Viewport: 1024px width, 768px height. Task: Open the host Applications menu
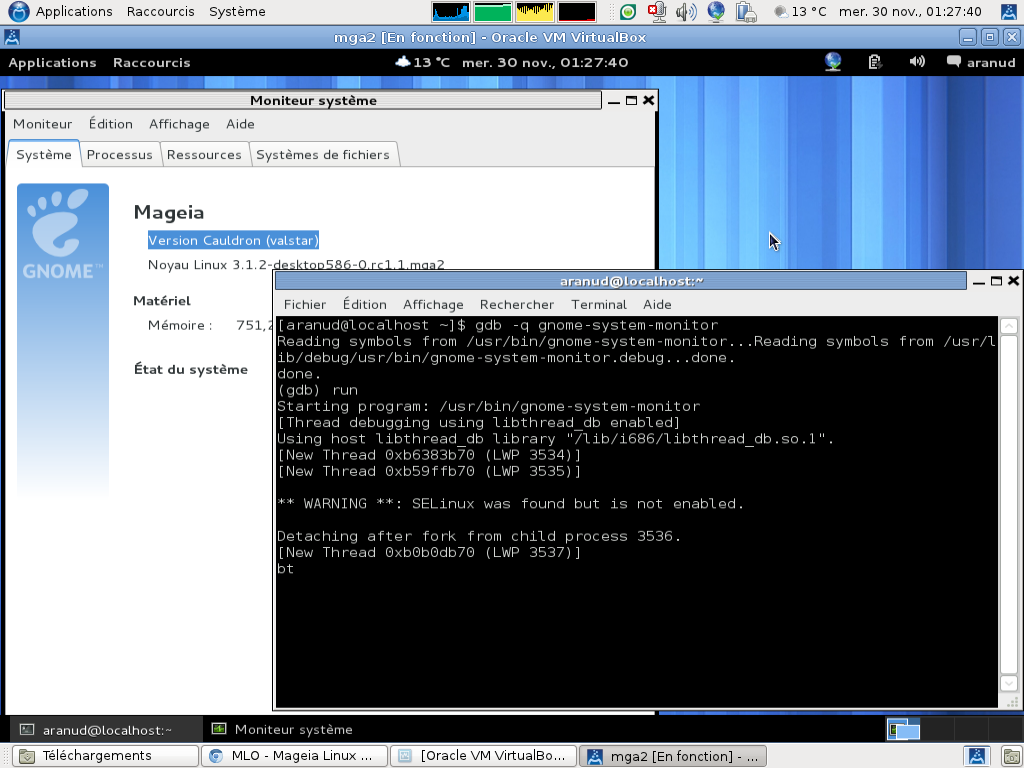(x=74, y=12)
